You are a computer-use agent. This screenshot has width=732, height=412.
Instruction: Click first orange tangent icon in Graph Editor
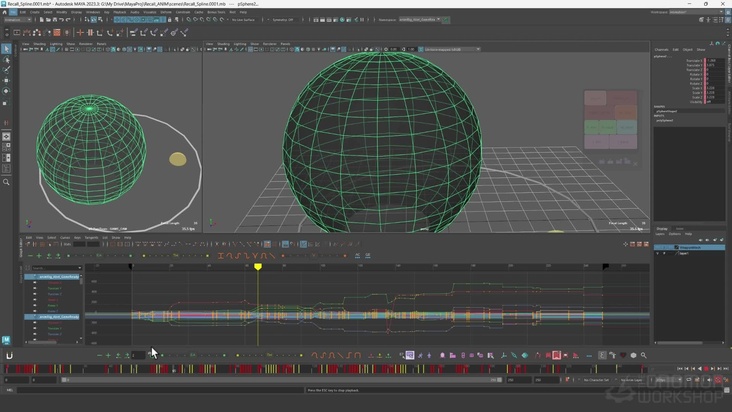tap(221, 256)
